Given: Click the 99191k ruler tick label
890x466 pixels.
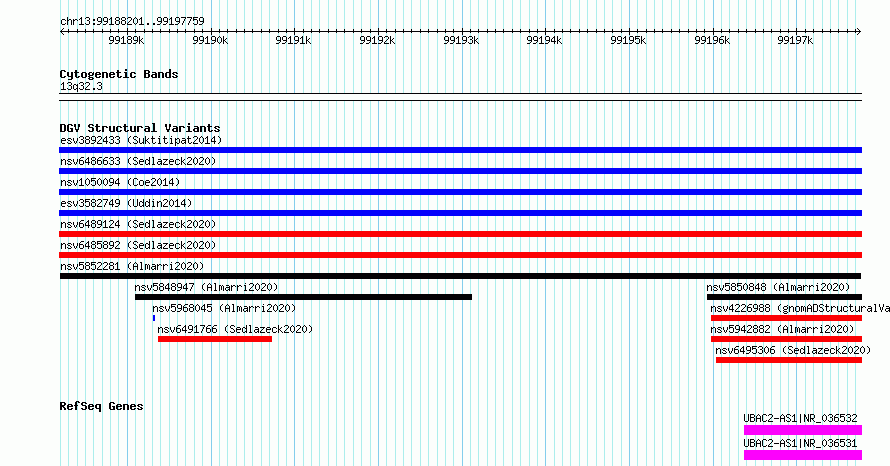Looking at the screenshot, I should (293, 40).
